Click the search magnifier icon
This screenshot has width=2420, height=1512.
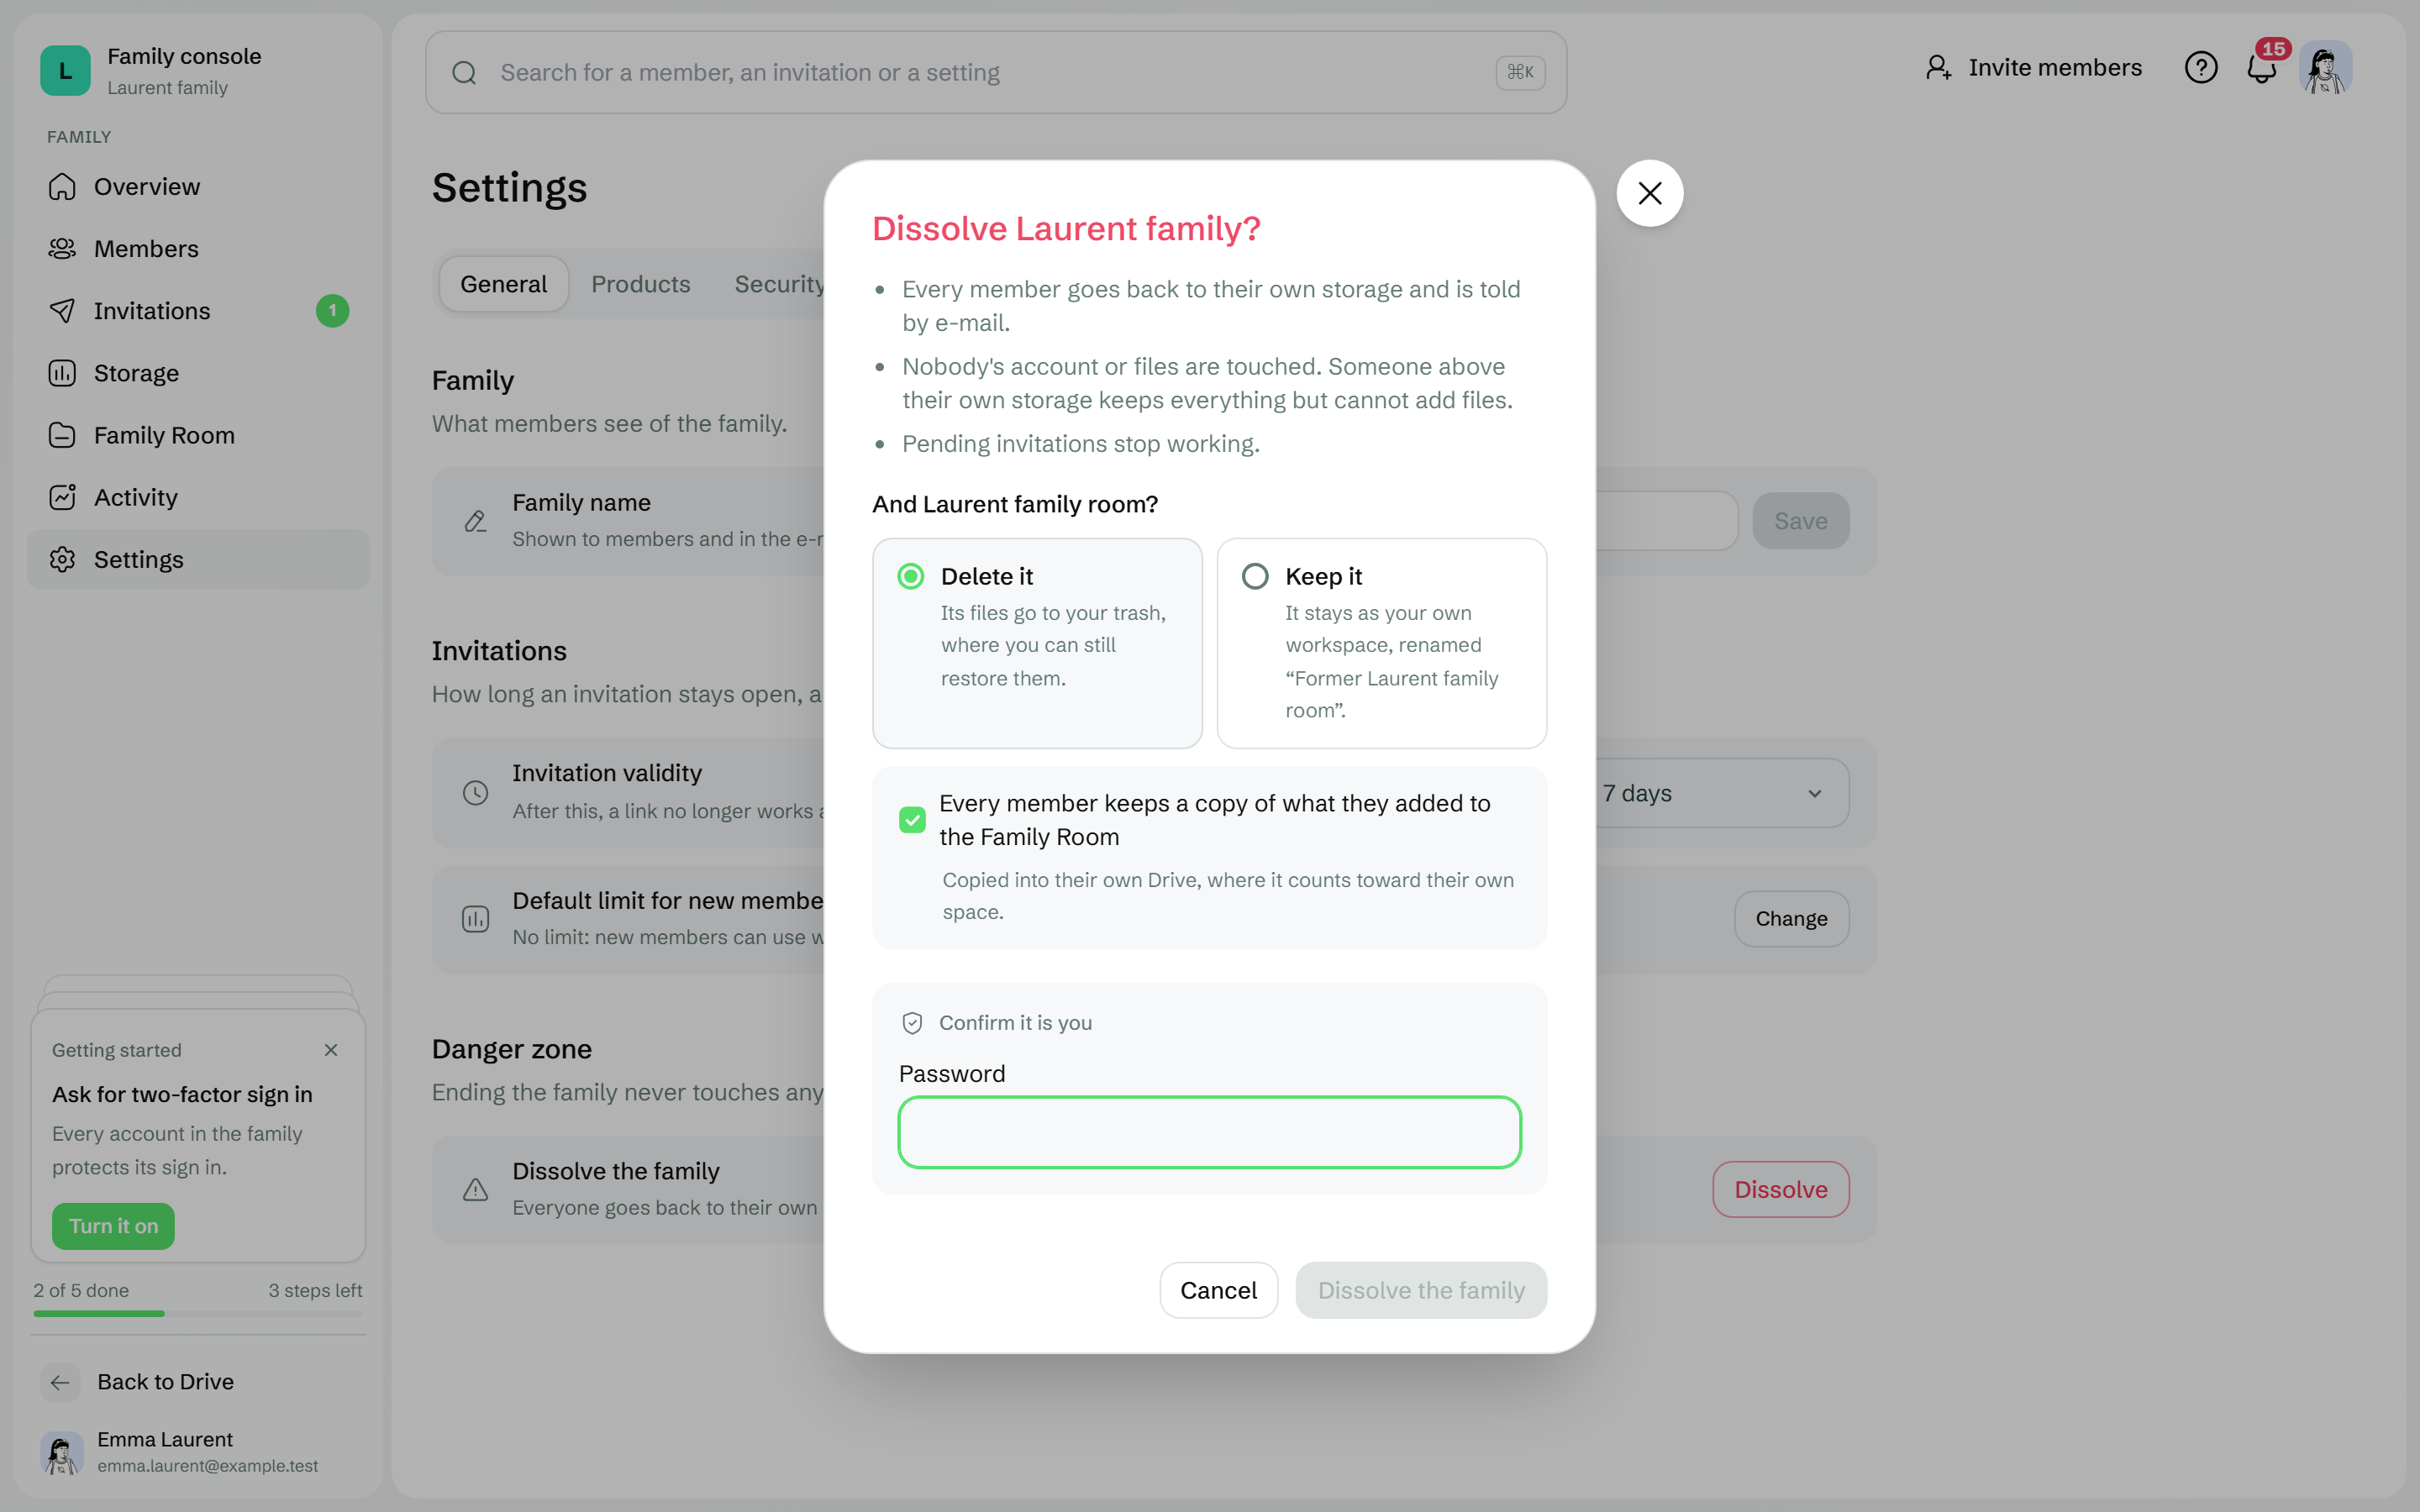tap(464, 73)
